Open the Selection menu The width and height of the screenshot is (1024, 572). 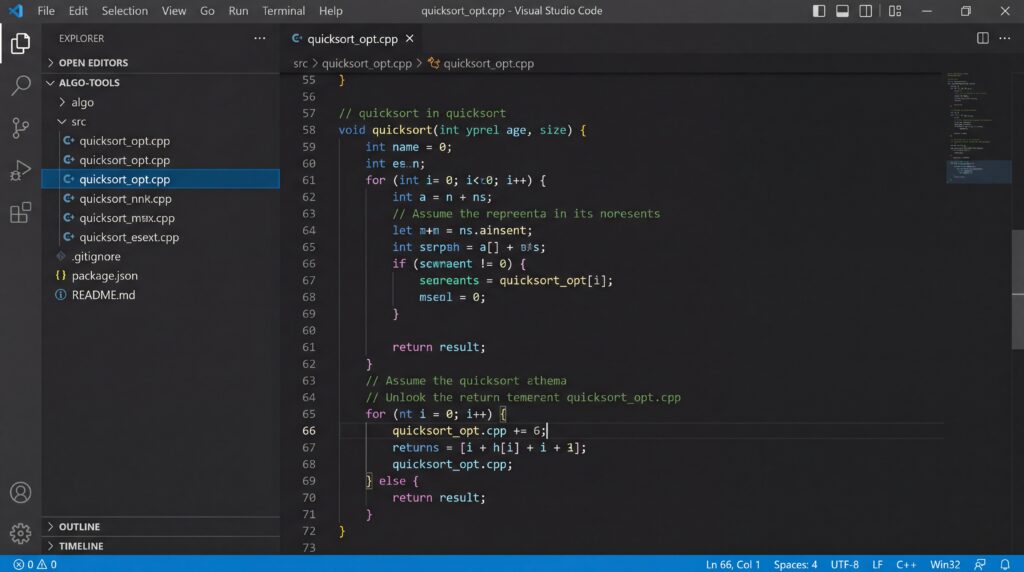coord(125,10)
